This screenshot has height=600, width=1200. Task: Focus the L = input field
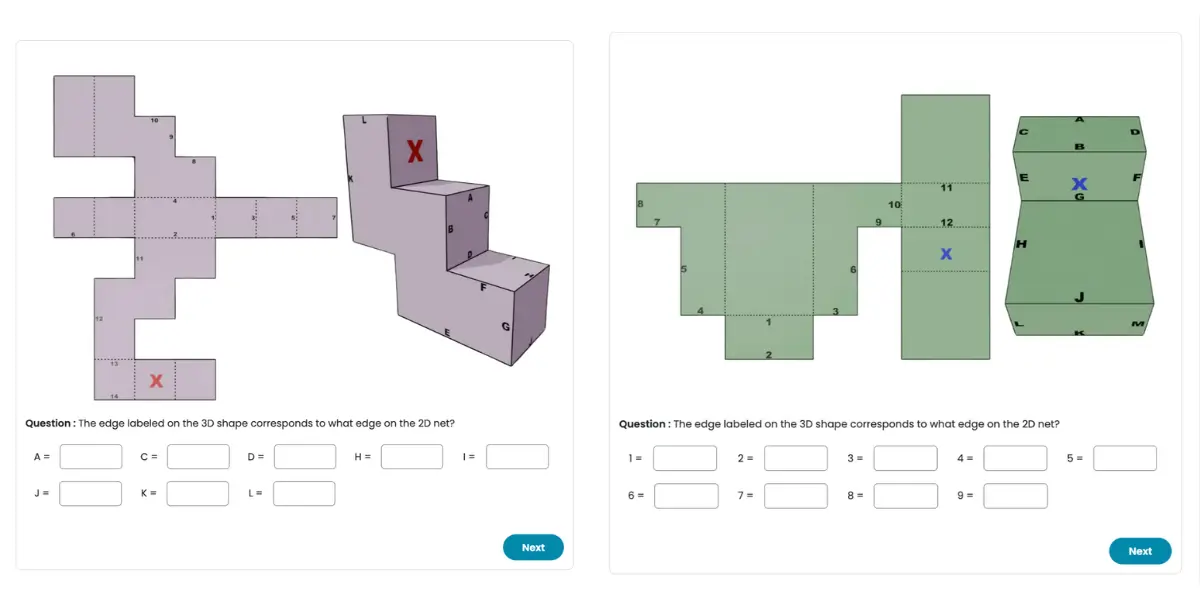[304, 493]
